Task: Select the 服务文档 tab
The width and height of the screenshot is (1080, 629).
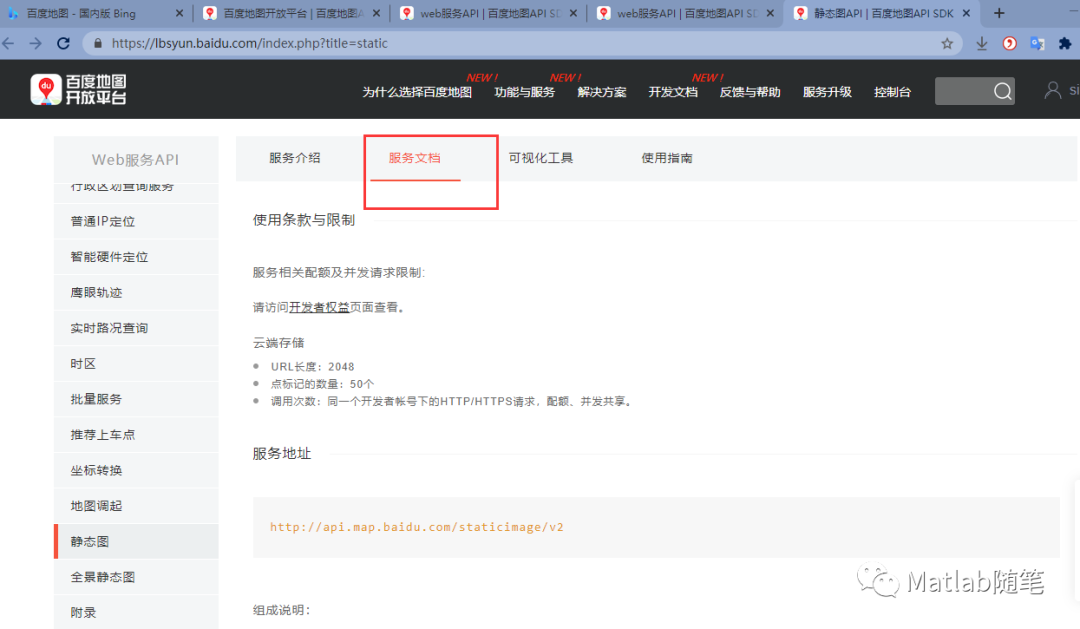Action: (415, 158)
